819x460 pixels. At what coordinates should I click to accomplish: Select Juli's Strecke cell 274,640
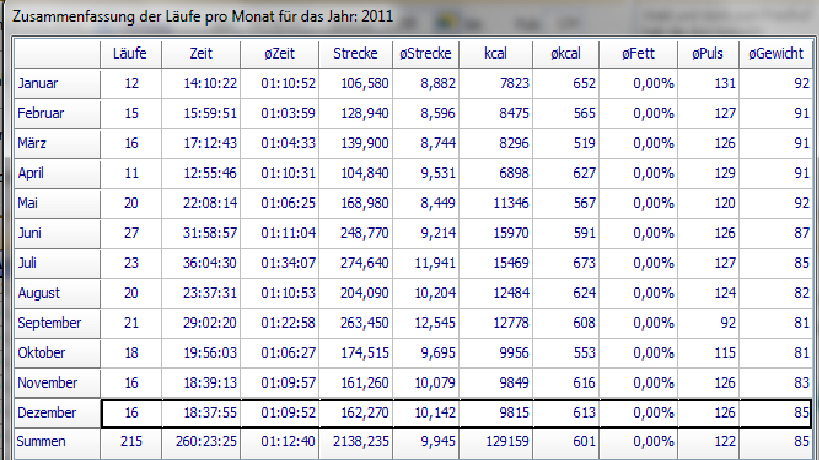click(355, 263)
